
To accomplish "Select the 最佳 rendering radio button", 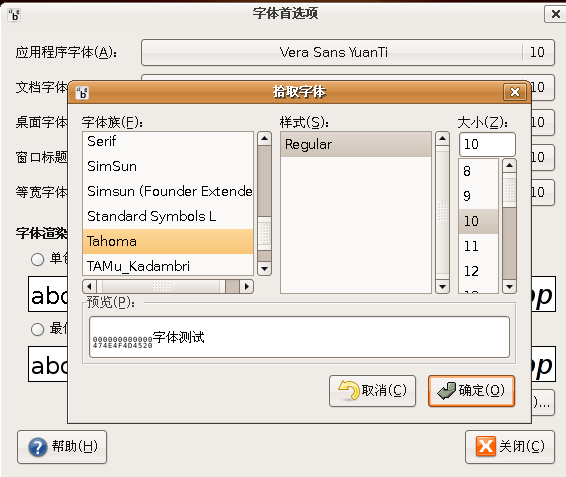I will pyautogui.click(x=37, y=329).
